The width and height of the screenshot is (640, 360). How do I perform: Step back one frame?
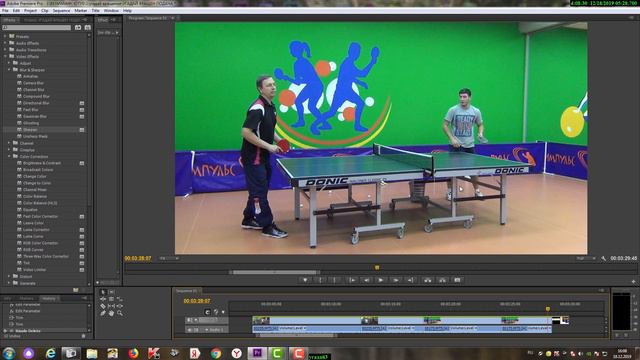[x=366, y=280]
